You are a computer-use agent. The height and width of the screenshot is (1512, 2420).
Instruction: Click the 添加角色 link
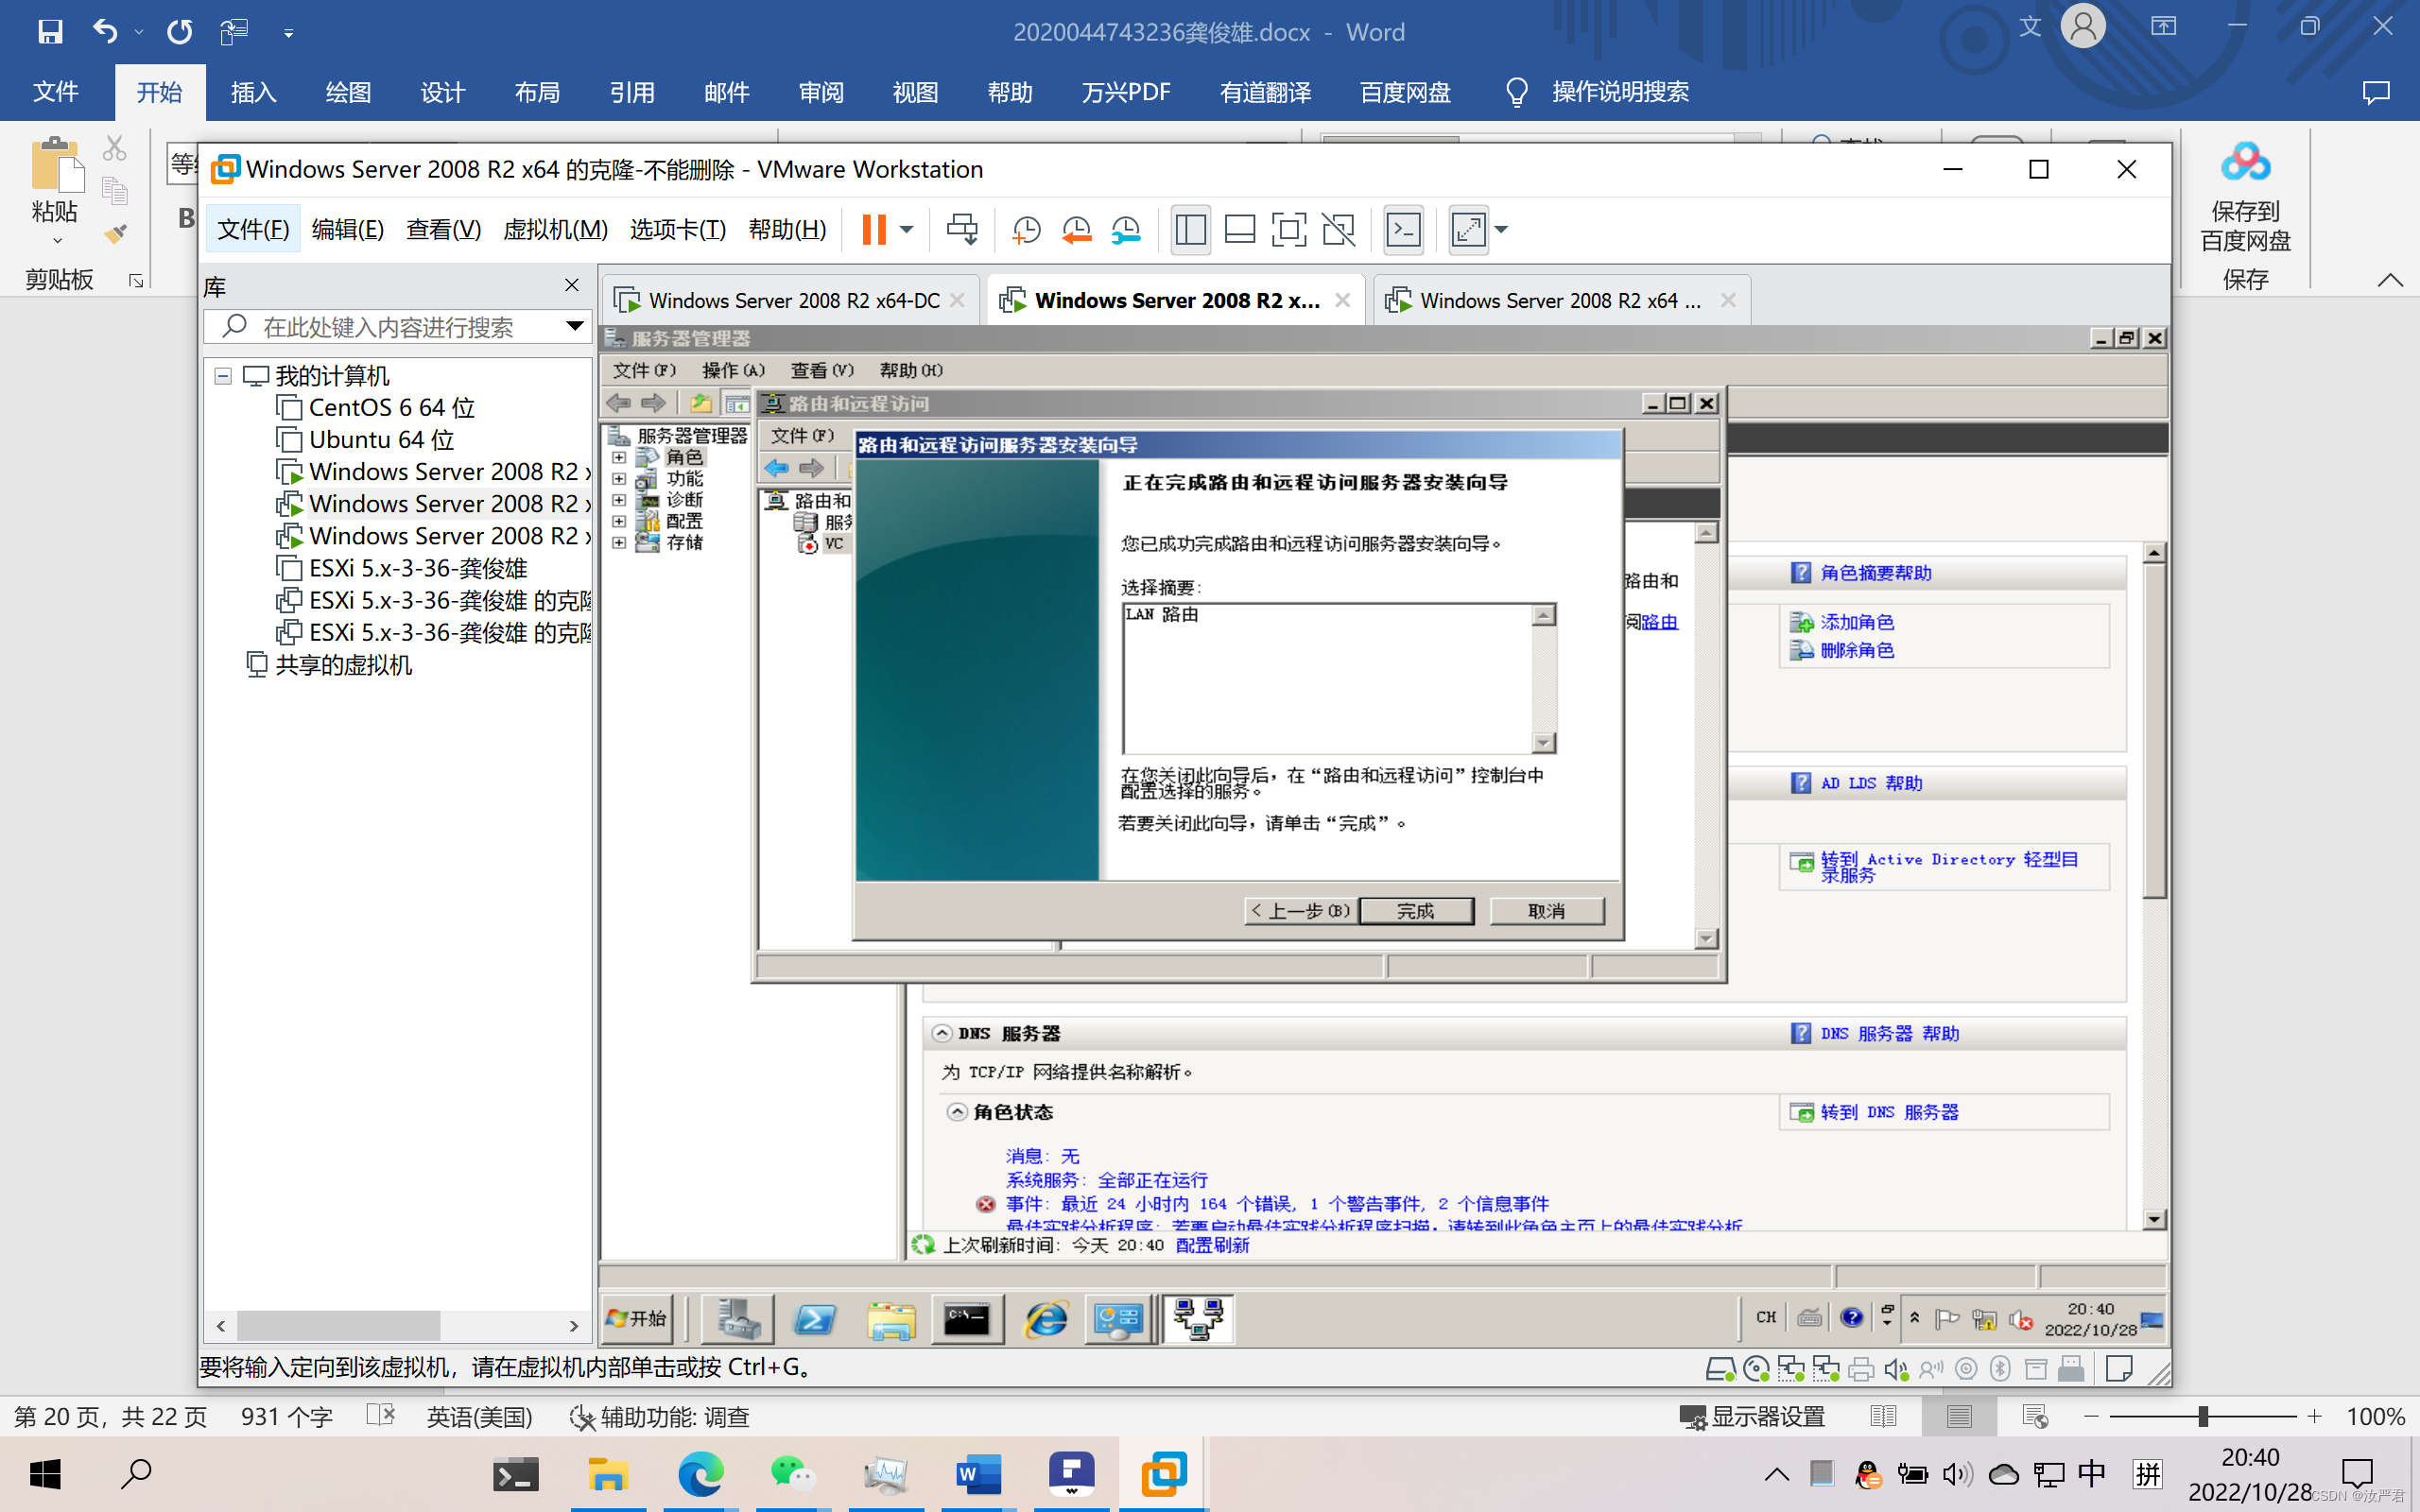point(1856,622)
